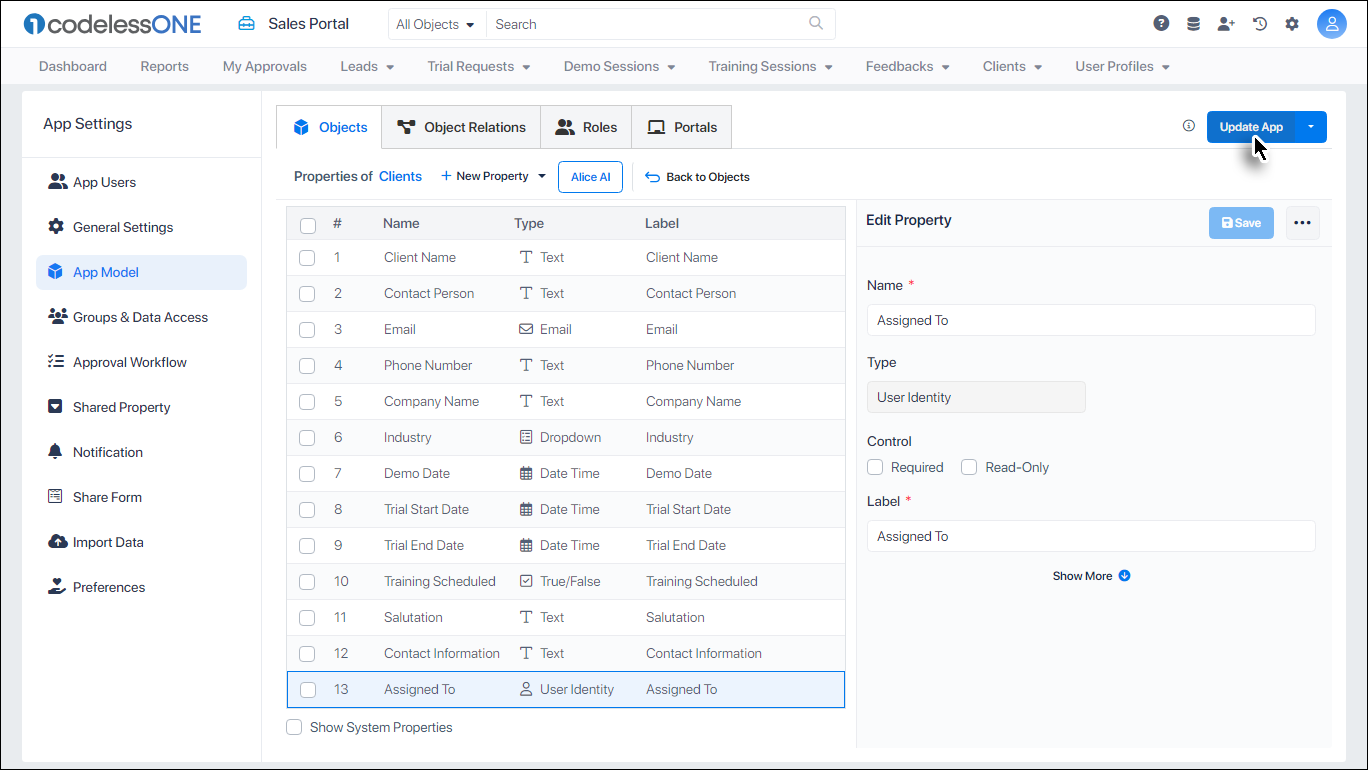Enable the Required checkbox for Assigned To

click(x=875, y=467)
